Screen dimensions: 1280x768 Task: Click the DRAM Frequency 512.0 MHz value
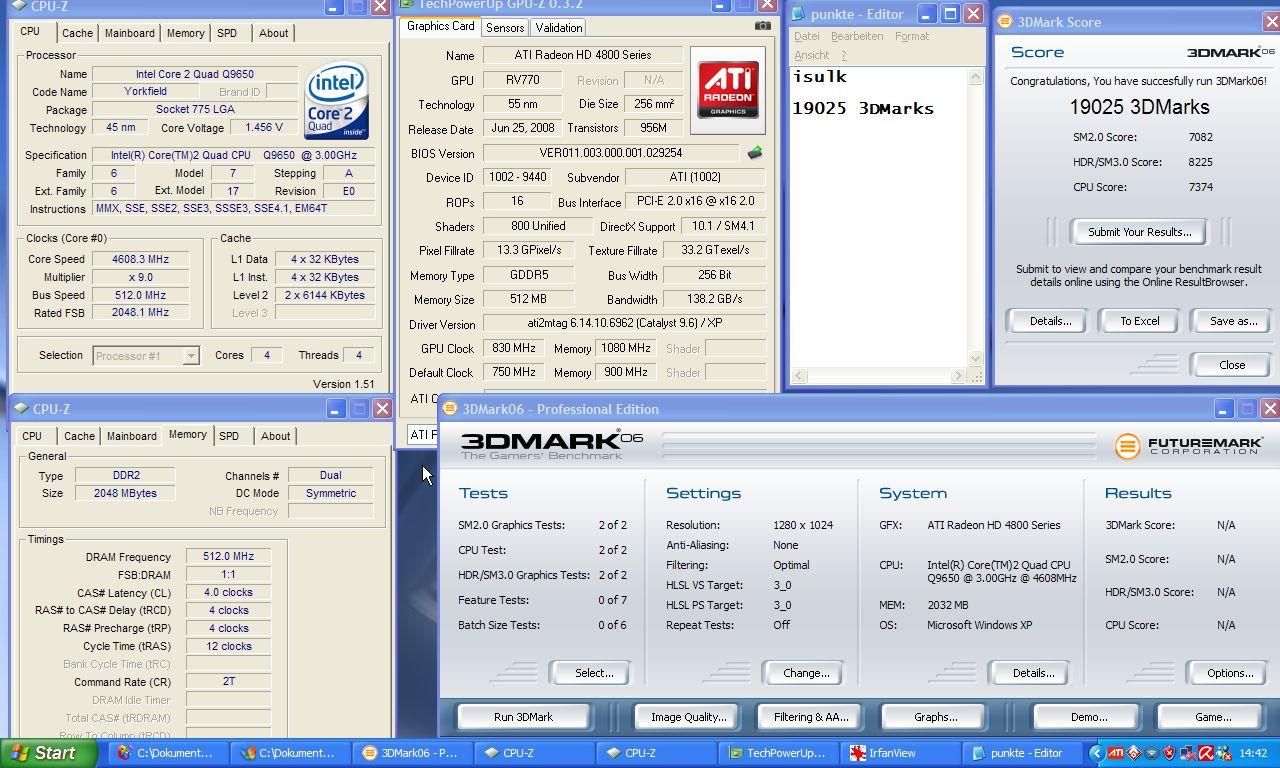pos(228,557)
